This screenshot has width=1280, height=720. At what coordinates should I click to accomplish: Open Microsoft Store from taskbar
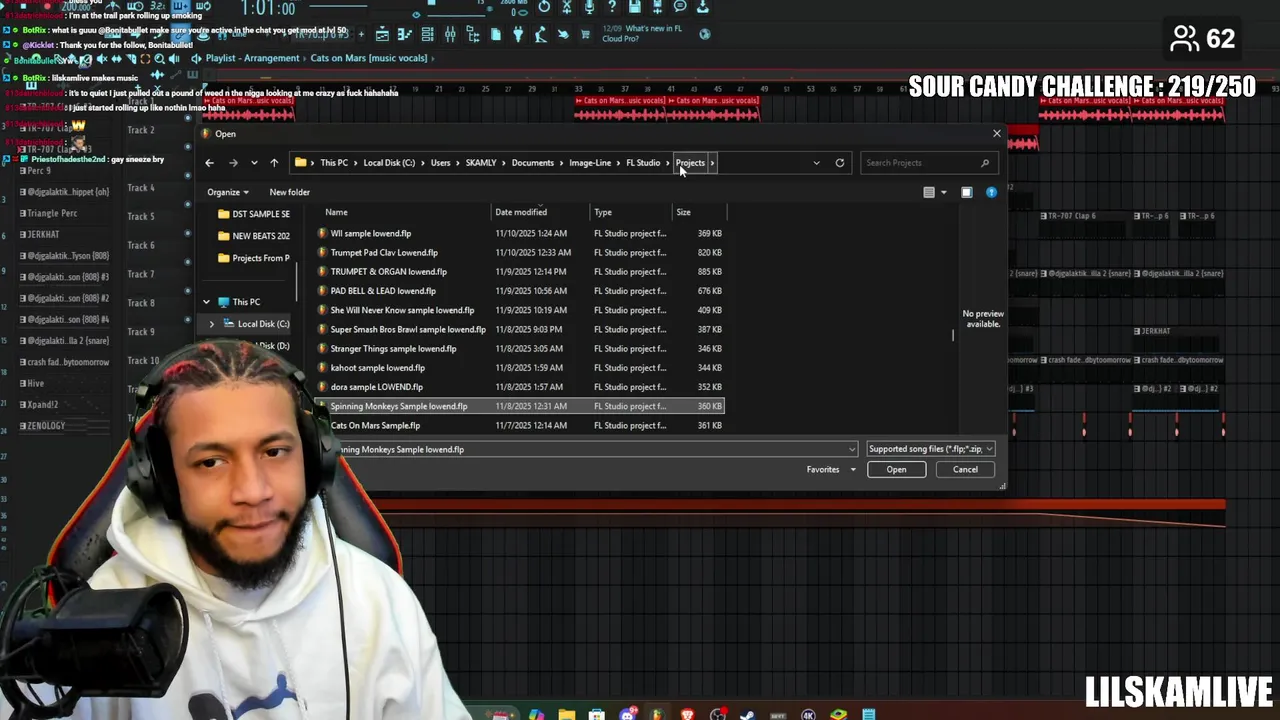point(597,714)
